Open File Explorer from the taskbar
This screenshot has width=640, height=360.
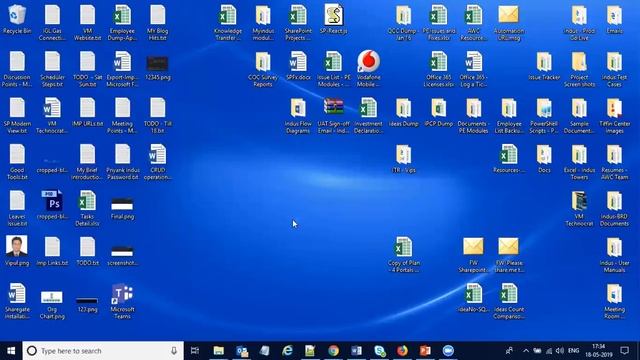219,351
